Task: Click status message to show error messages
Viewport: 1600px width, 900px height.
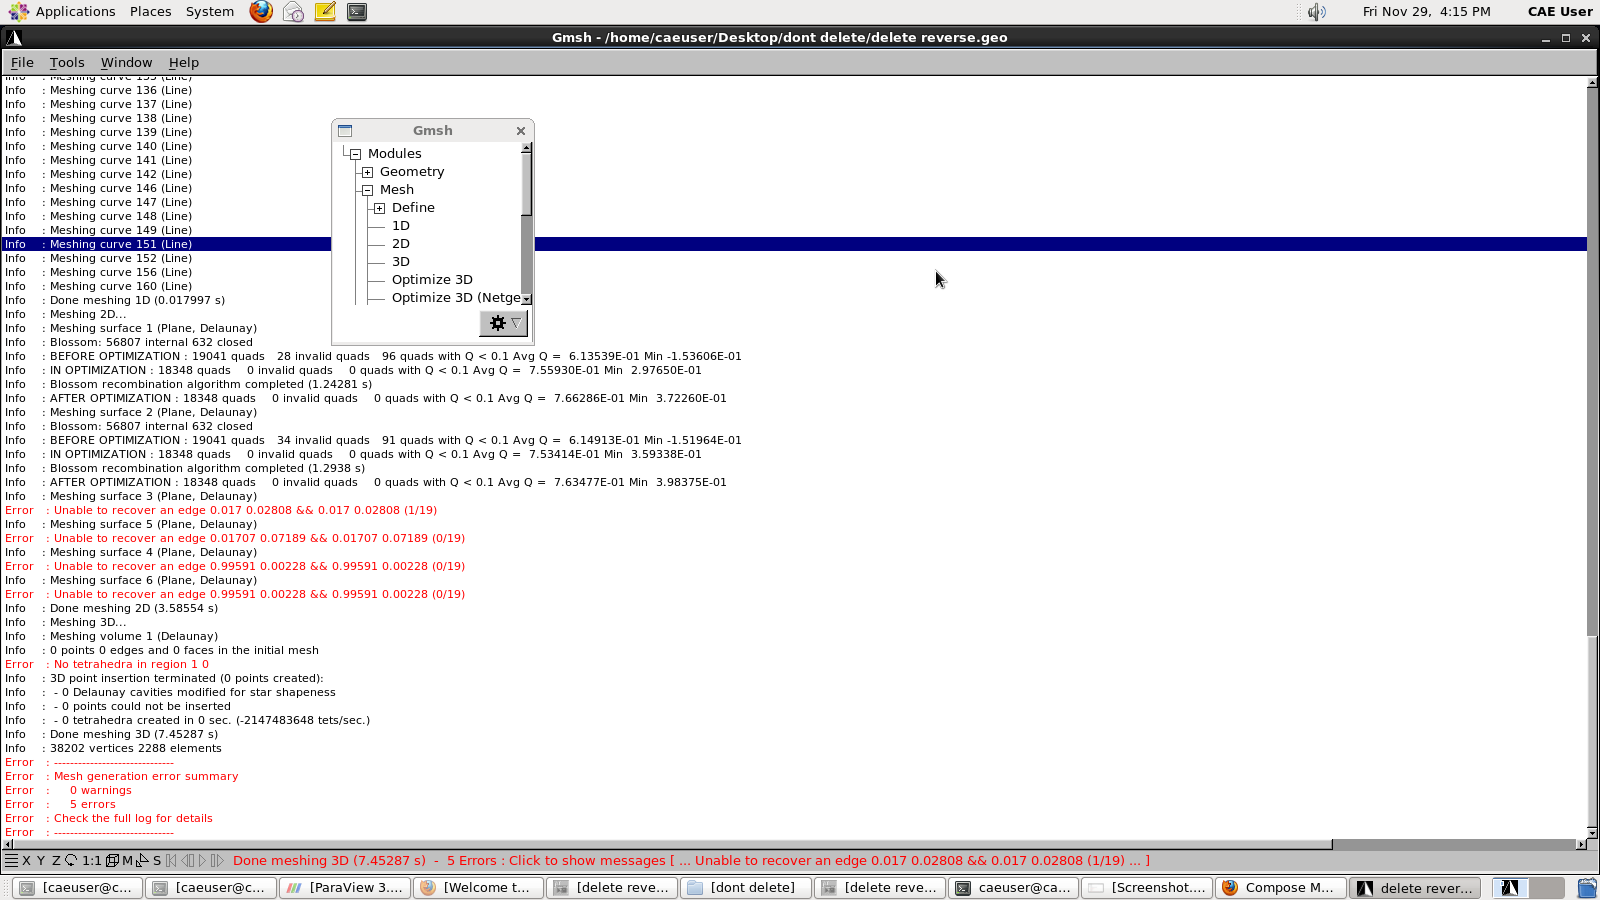Action: (x=691, y=860)
